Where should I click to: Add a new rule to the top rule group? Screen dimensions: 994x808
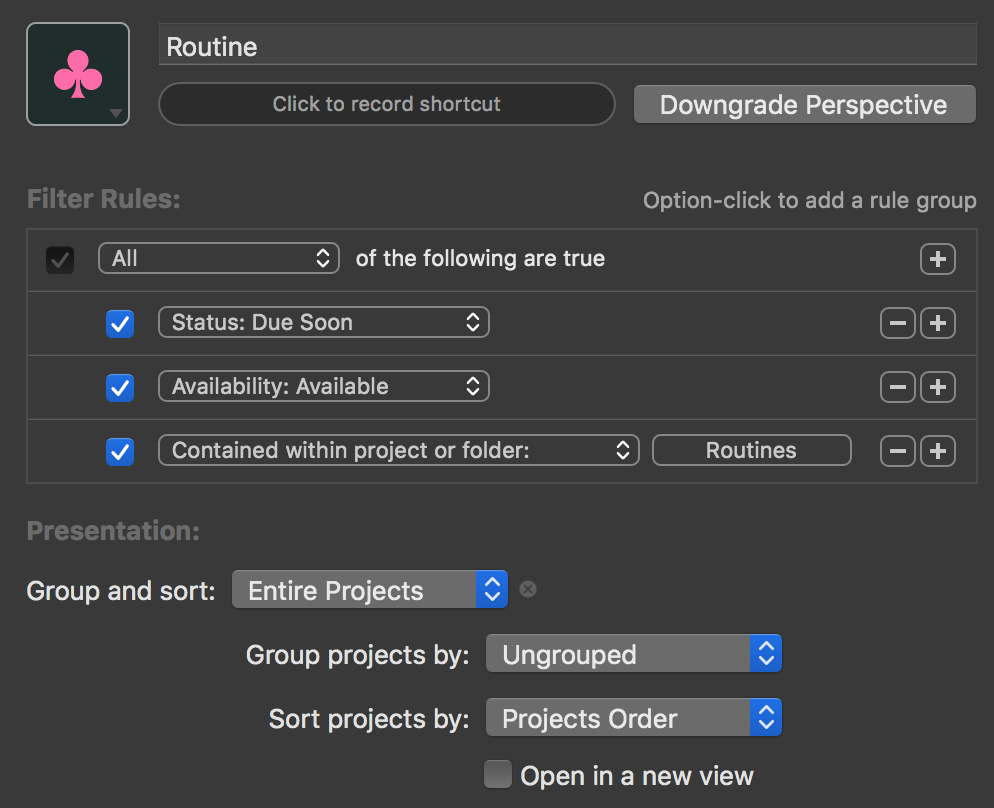[937, 258]
